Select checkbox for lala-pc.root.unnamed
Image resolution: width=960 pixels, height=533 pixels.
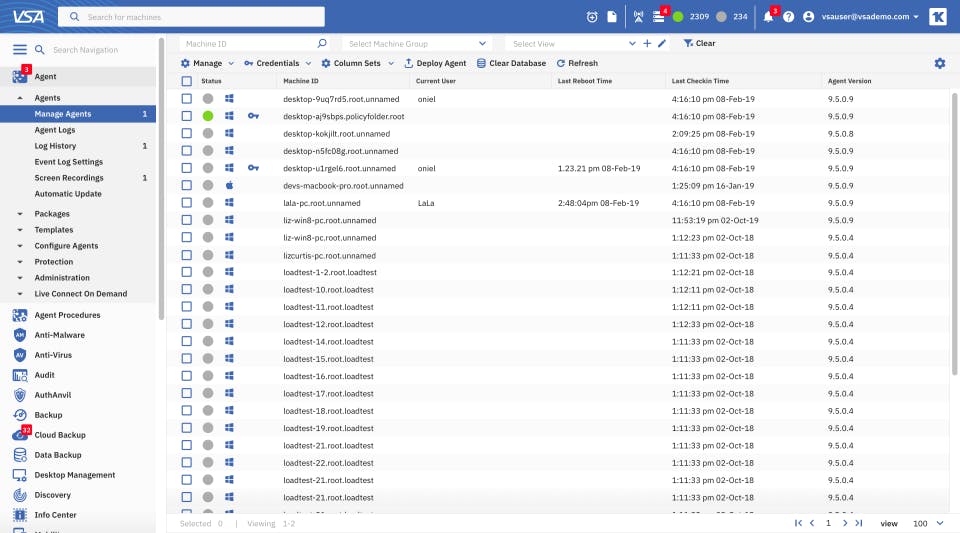[x=186, y=203]
